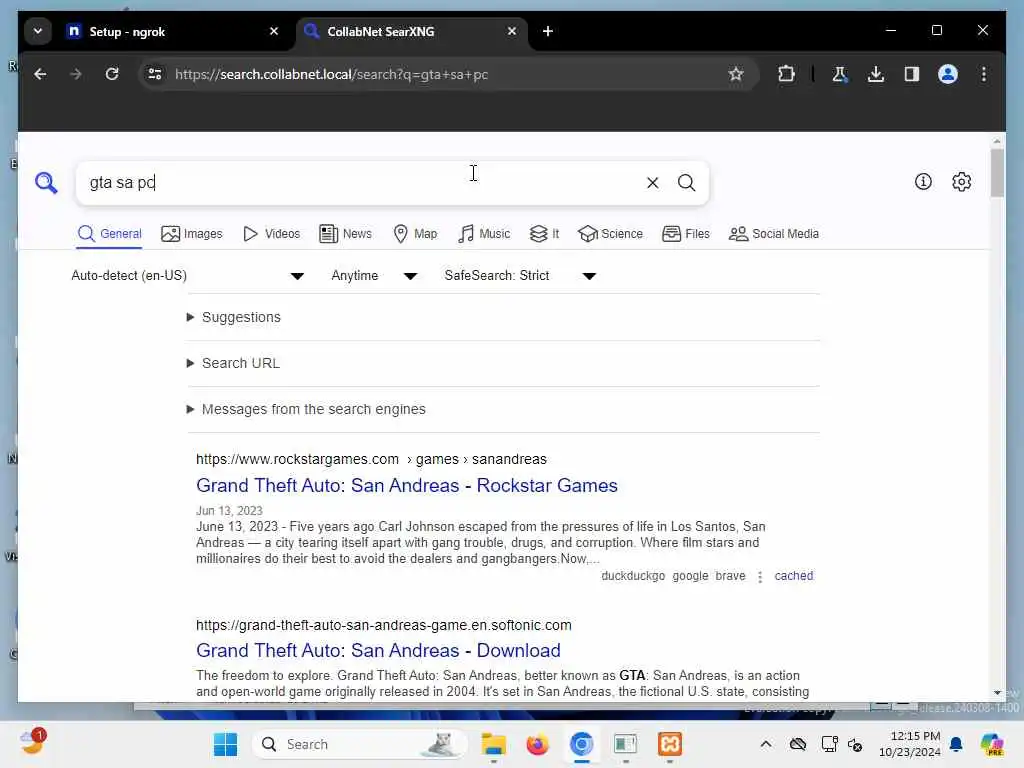Viewport: 1024px width, 768px height.
Task: Click the rockstargames.com result URL
Action: click(x=371, y=460)
